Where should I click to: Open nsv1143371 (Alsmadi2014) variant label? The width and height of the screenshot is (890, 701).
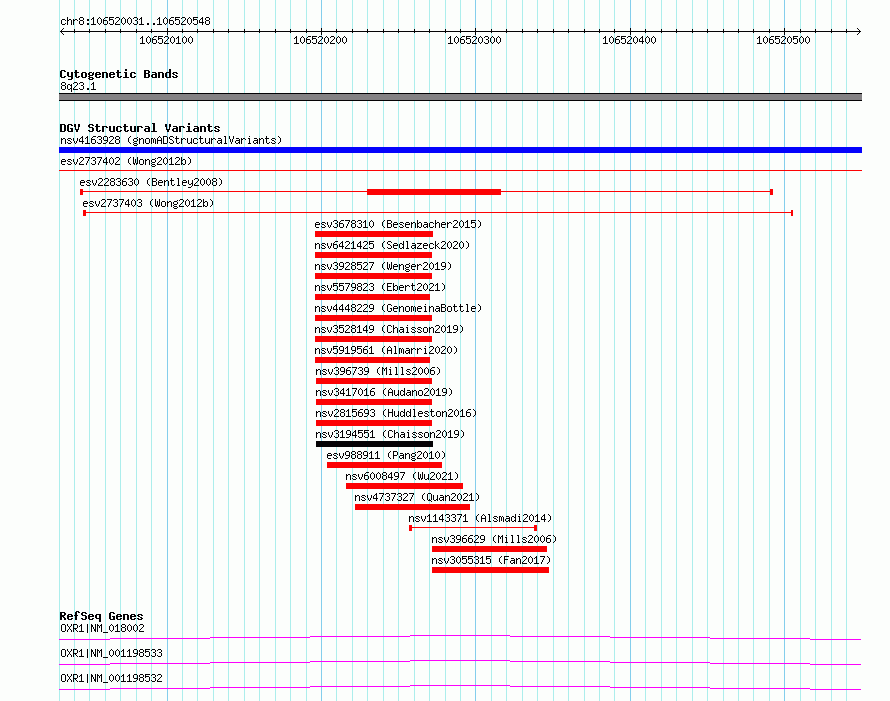(480, 518)
